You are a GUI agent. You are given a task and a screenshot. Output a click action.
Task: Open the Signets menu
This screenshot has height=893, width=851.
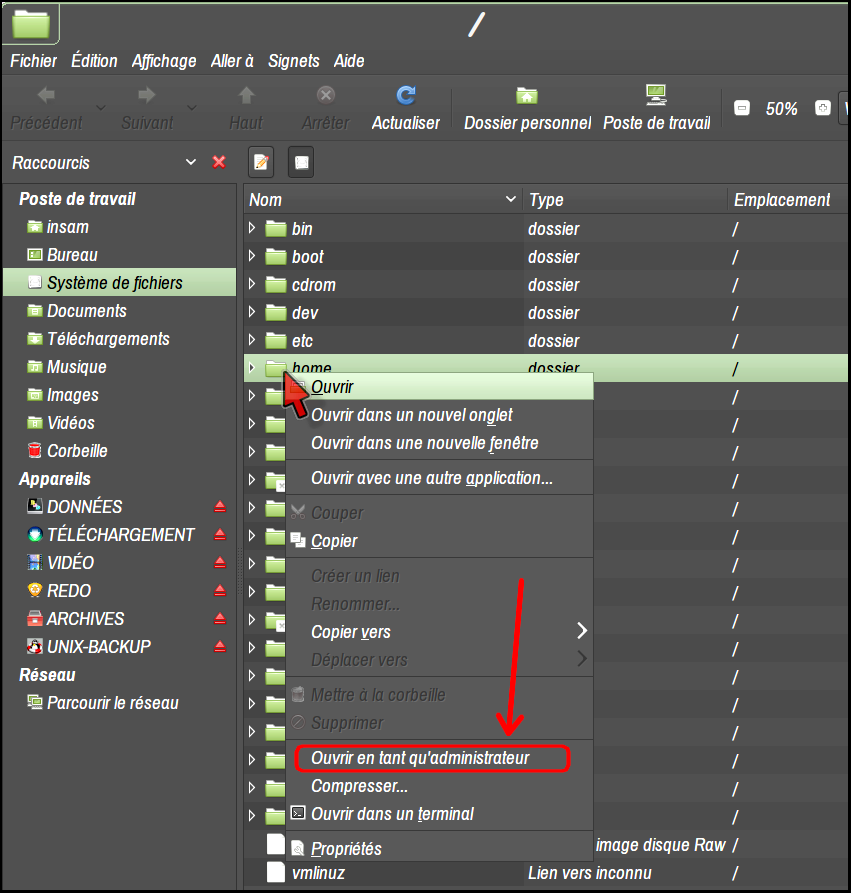[x=293, y=61]
